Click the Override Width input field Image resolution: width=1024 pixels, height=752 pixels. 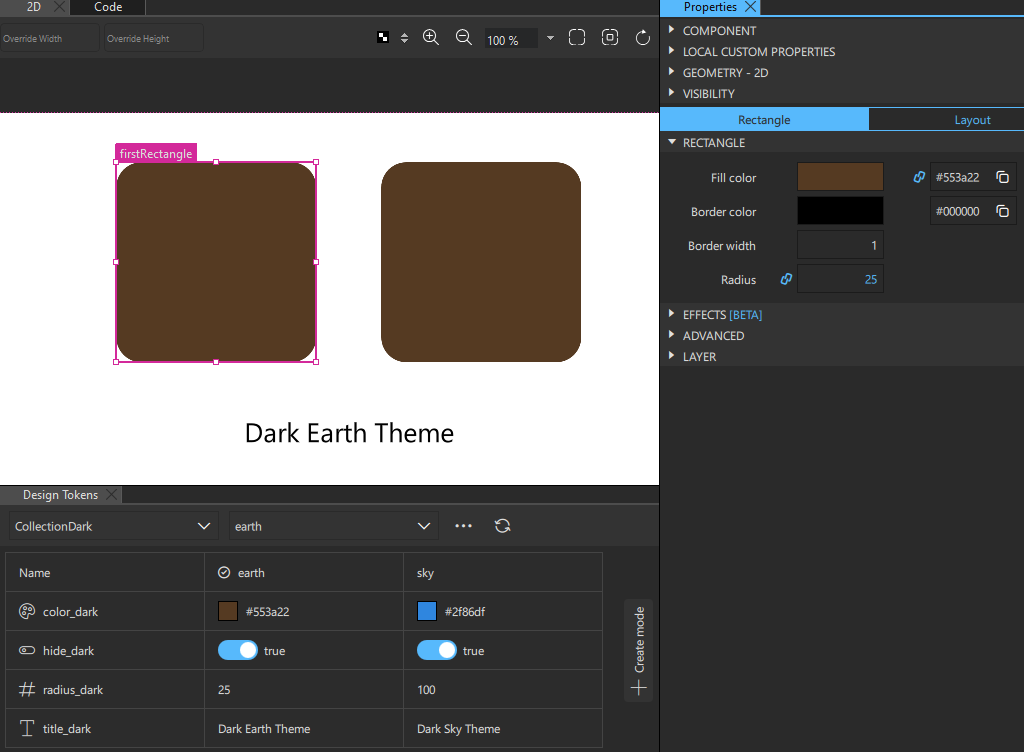[x=48, y=37]
